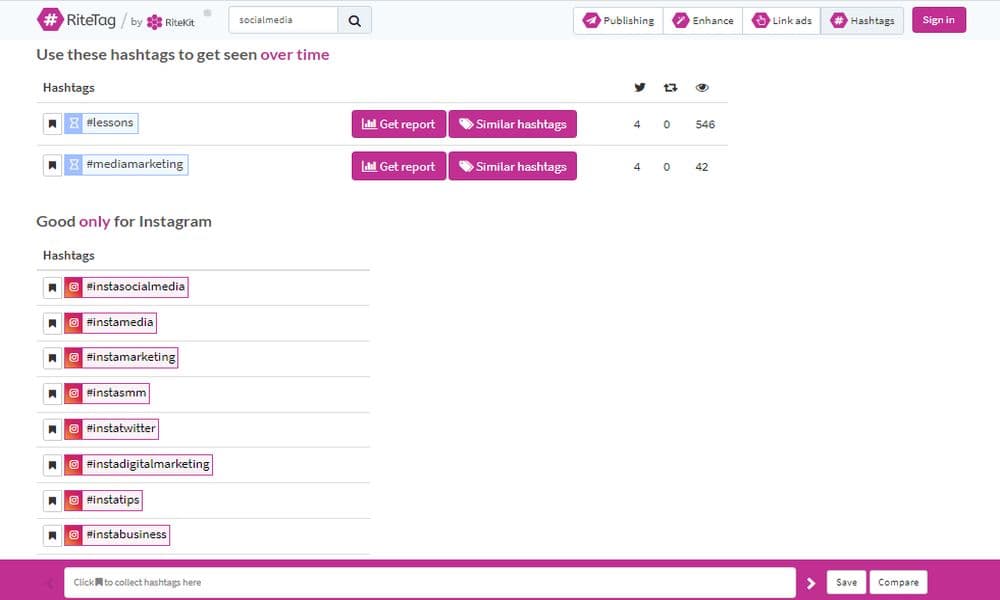Bookmark the #lessons hashtag
This screenshot has height=600, width=1000.
pos(52,124)
